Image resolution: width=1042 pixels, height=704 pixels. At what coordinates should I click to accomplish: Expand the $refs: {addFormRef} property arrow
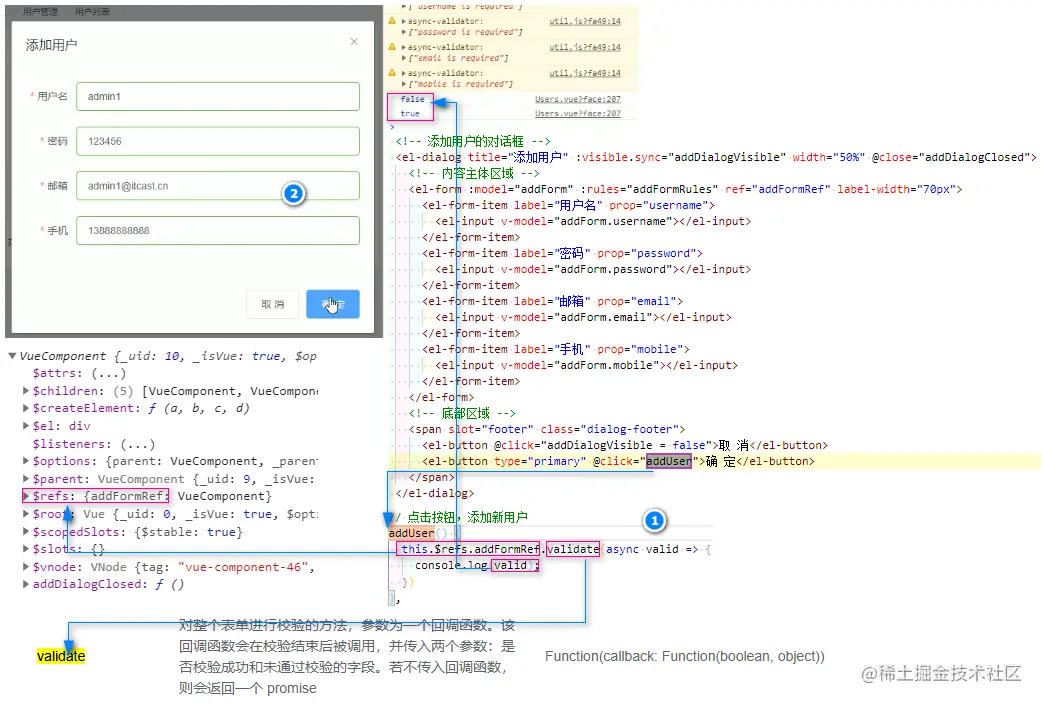pyautogui.click(x=26, y=496)
